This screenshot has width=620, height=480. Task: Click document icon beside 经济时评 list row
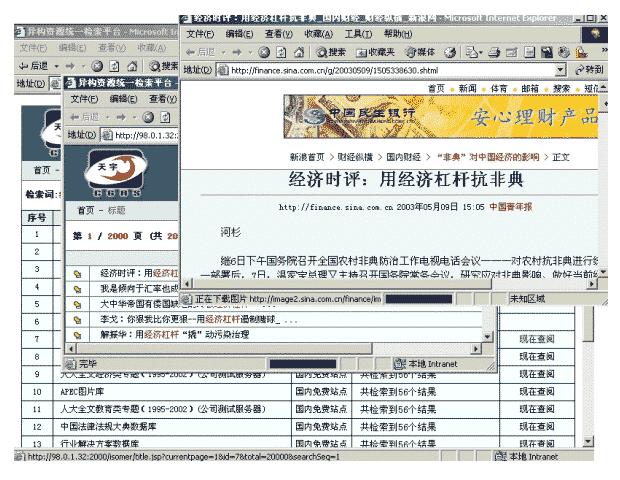tap(78, 274)
